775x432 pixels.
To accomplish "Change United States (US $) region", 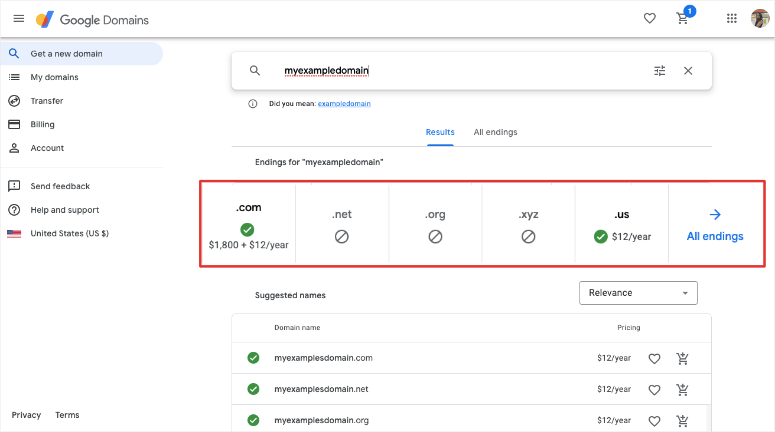I will click(69, 233).
